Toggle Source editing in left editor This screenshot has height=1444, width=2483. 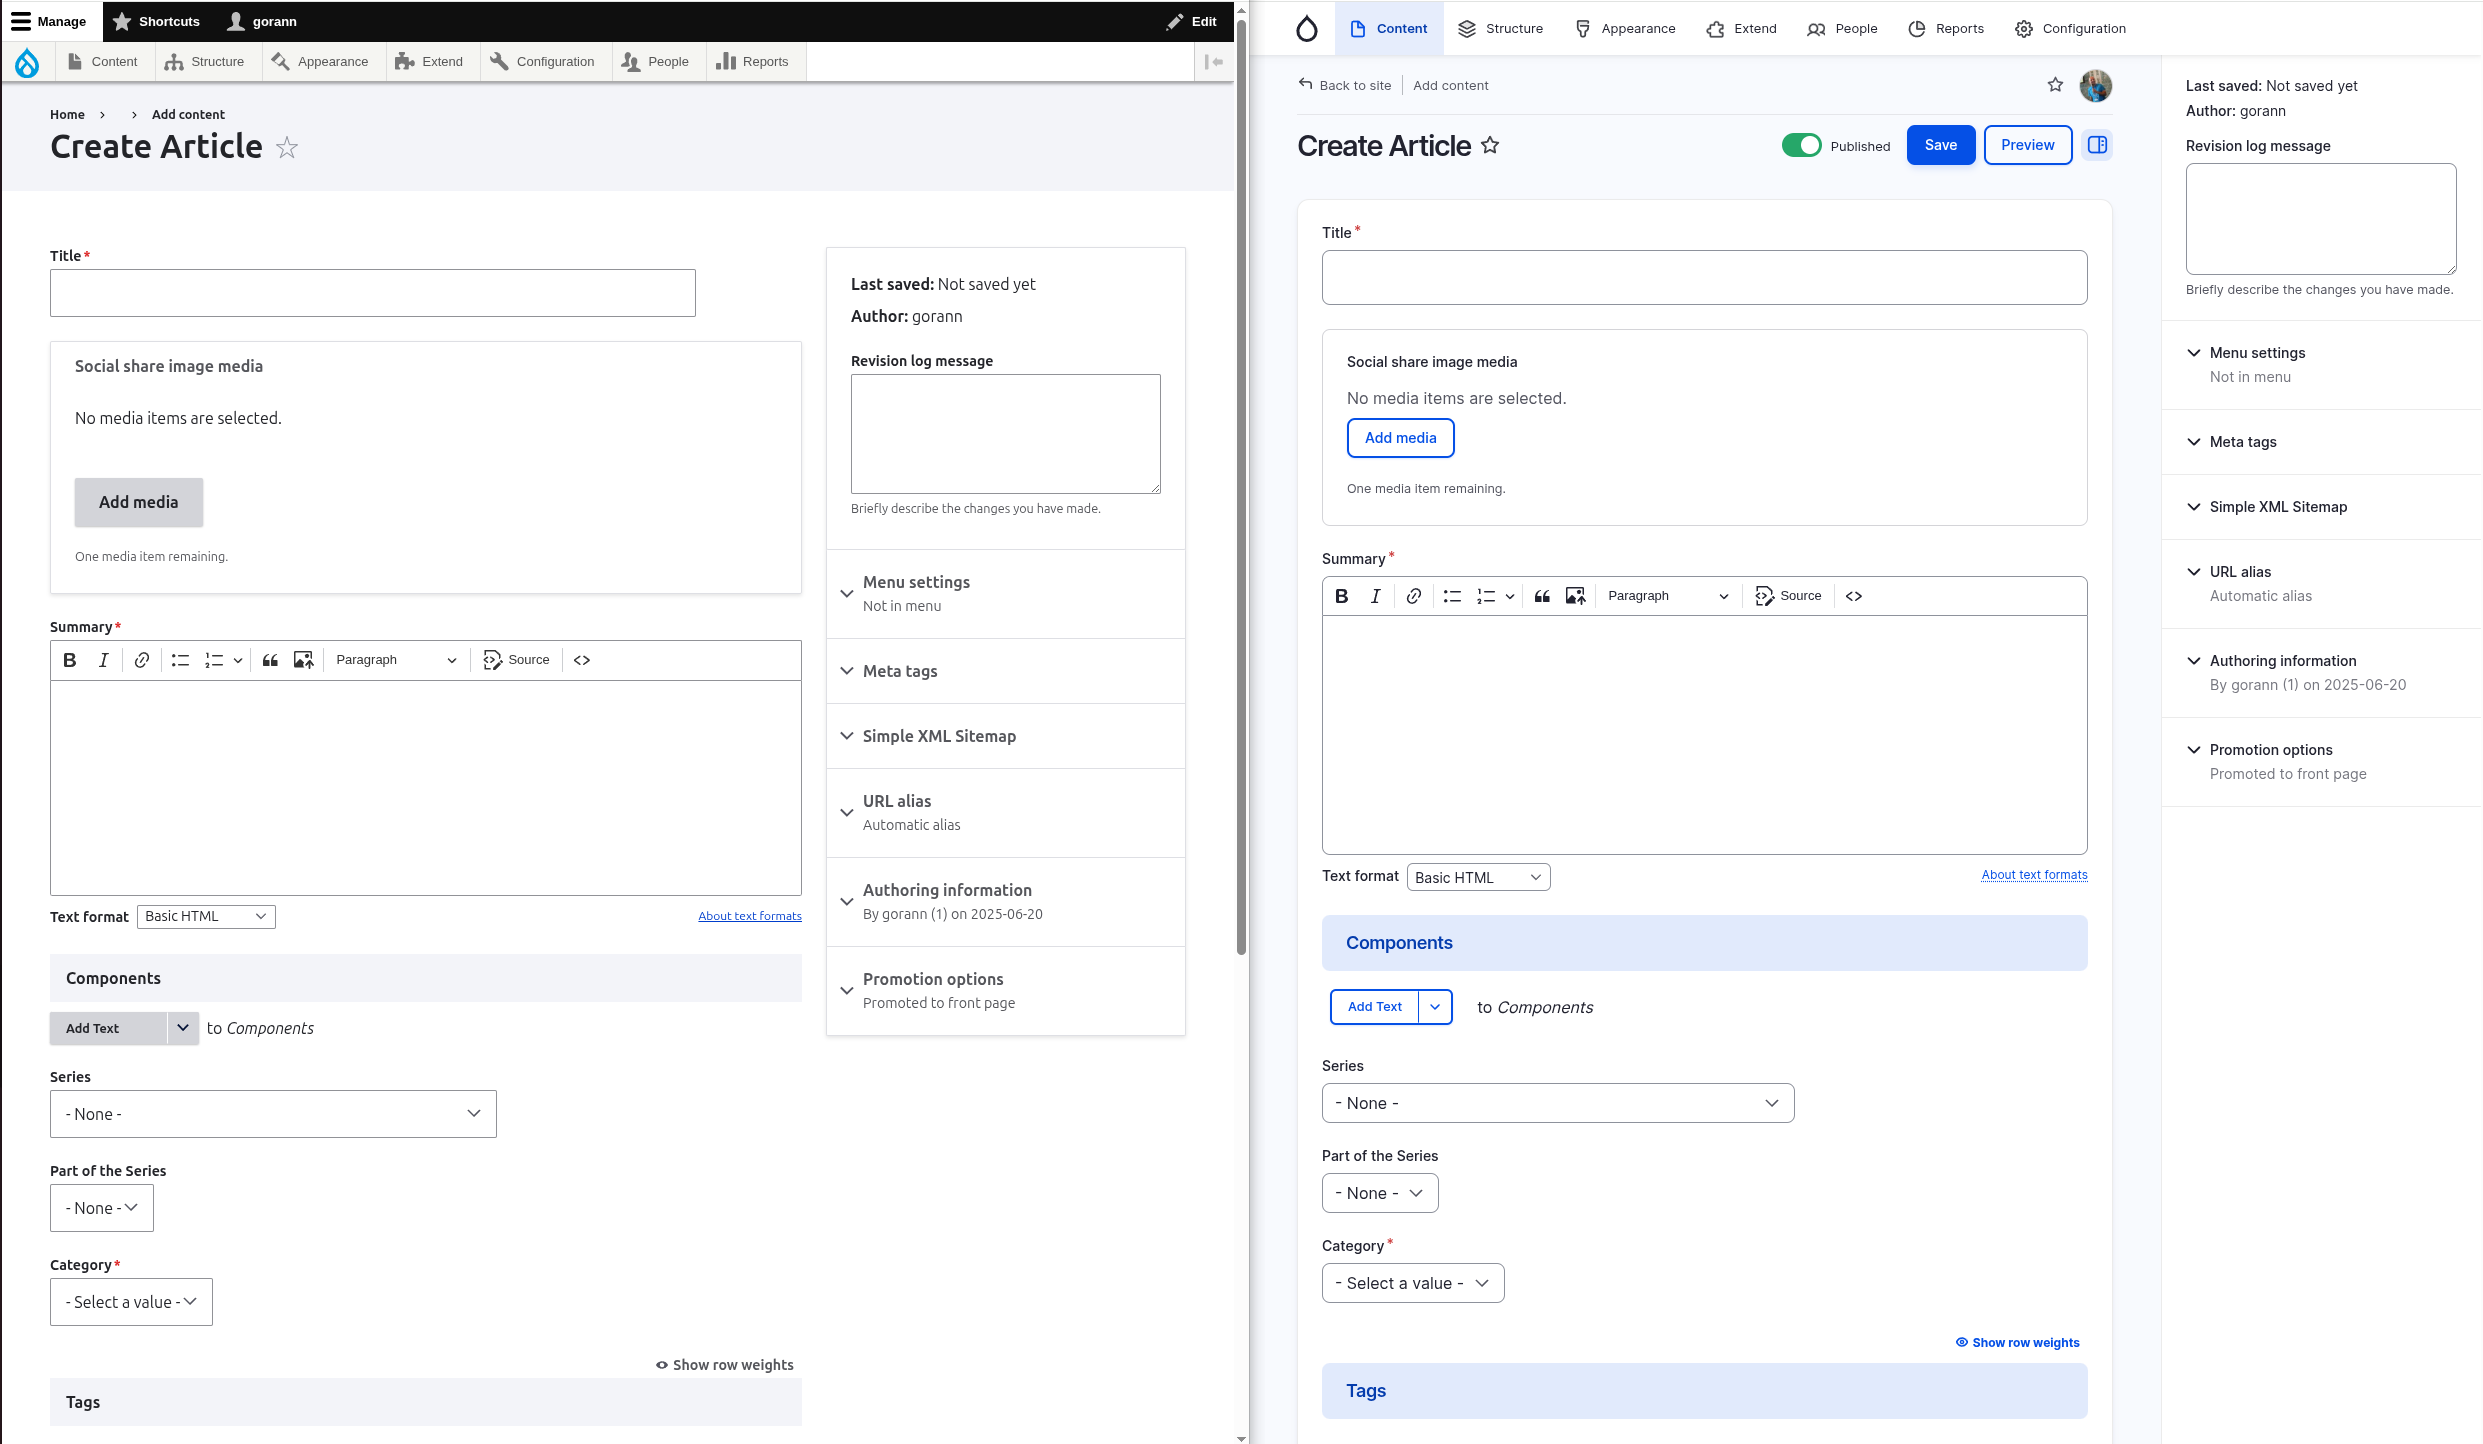coord(517,660)
